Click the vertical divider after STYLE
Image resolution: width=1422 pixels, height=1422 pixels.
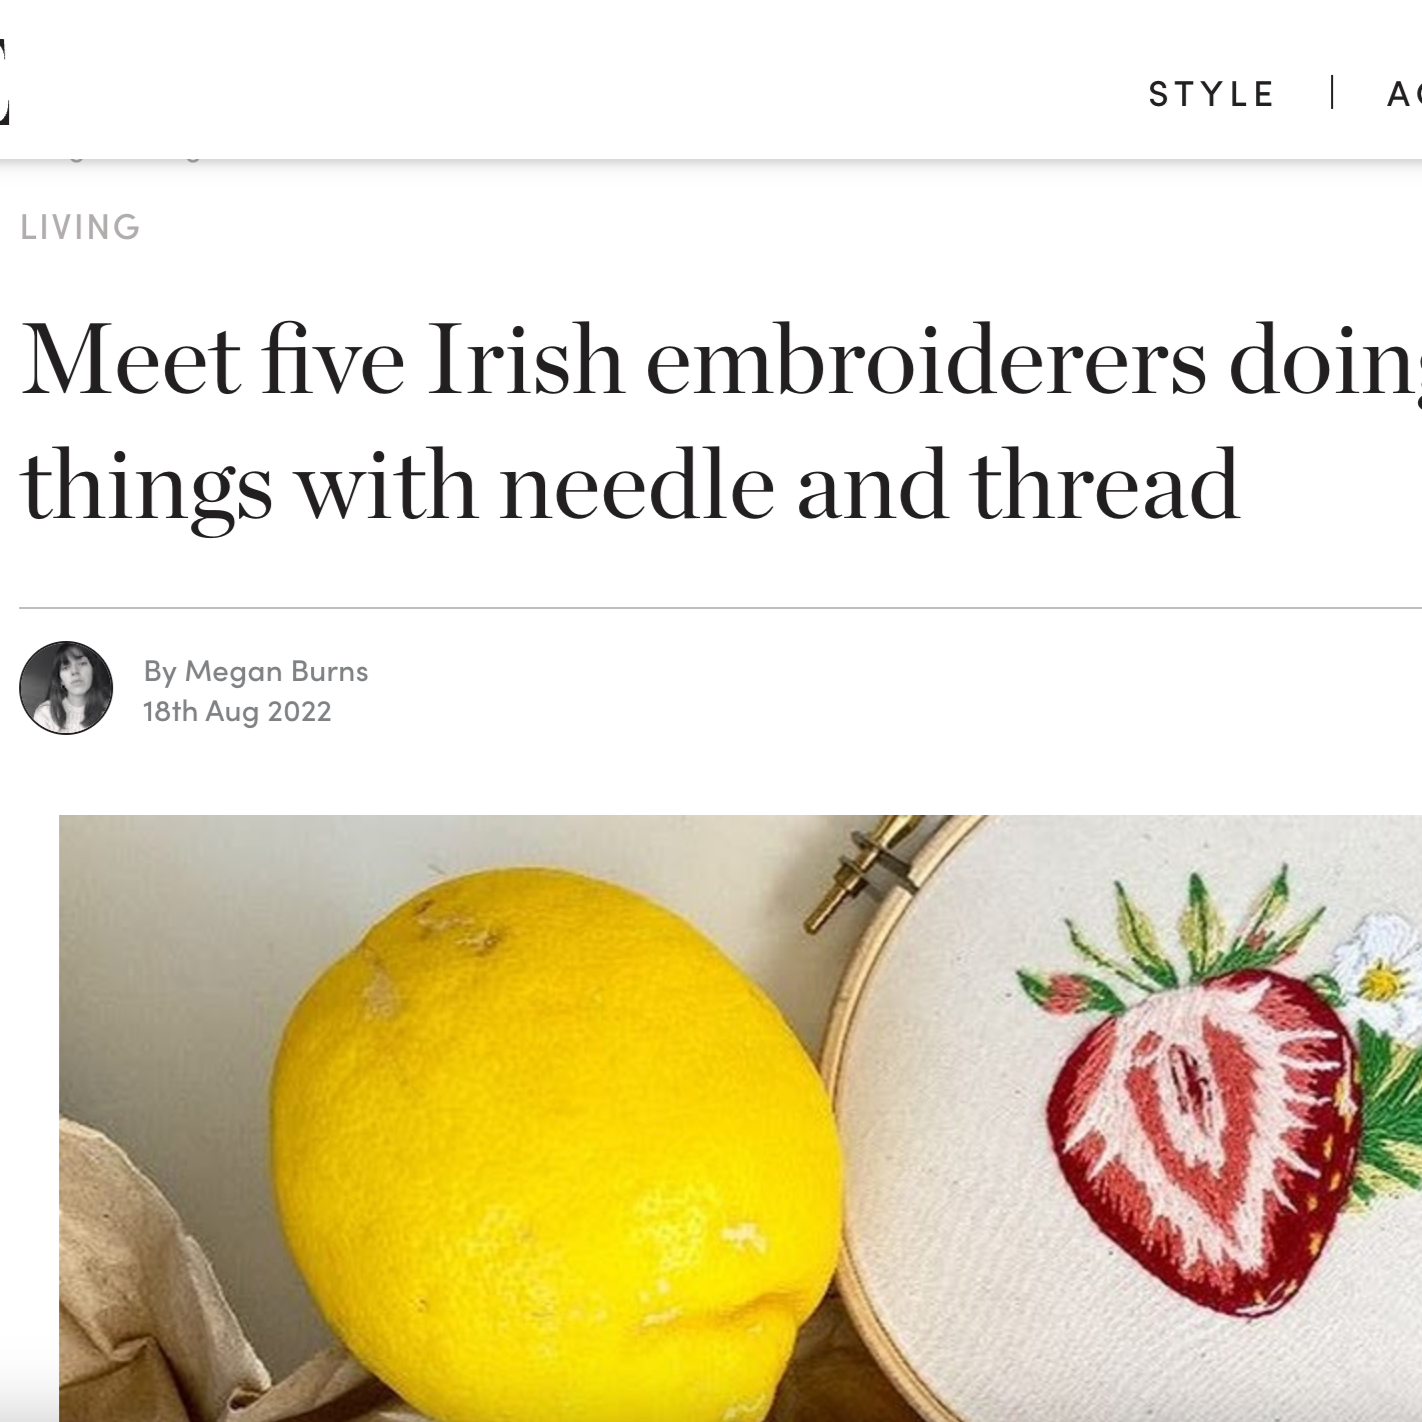1332,93
